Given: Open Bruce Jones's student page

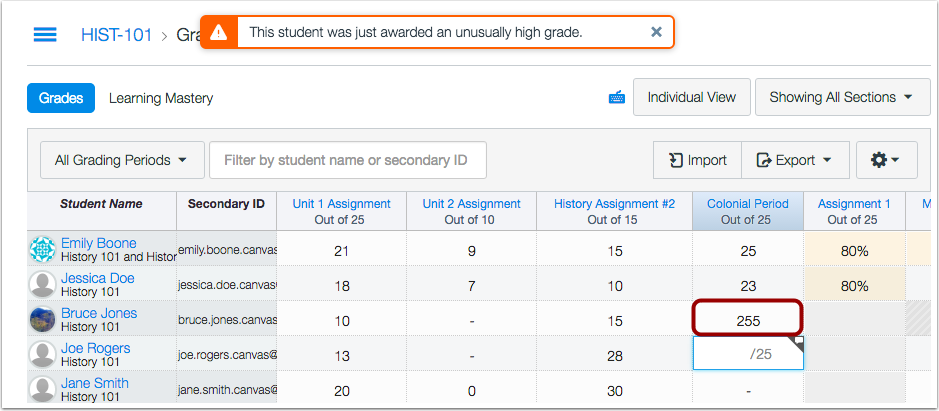Looking at the screenshot, I should [x=99, y=313].
